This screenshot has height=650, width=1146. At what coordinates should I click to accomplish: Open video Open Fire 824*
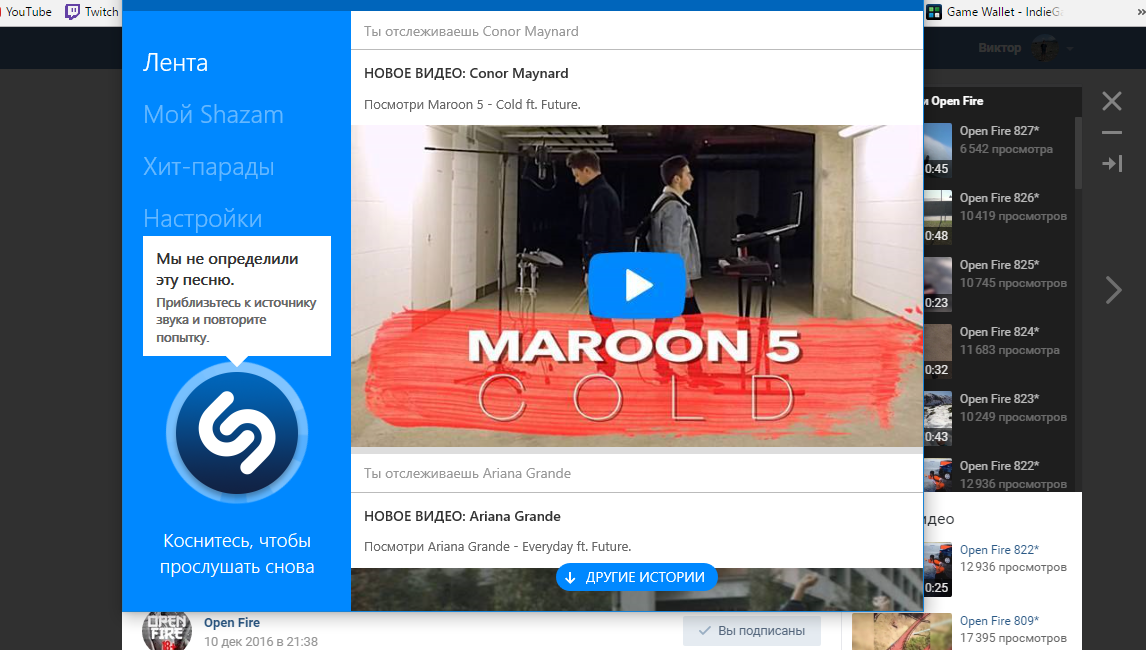tap(999, 332)
